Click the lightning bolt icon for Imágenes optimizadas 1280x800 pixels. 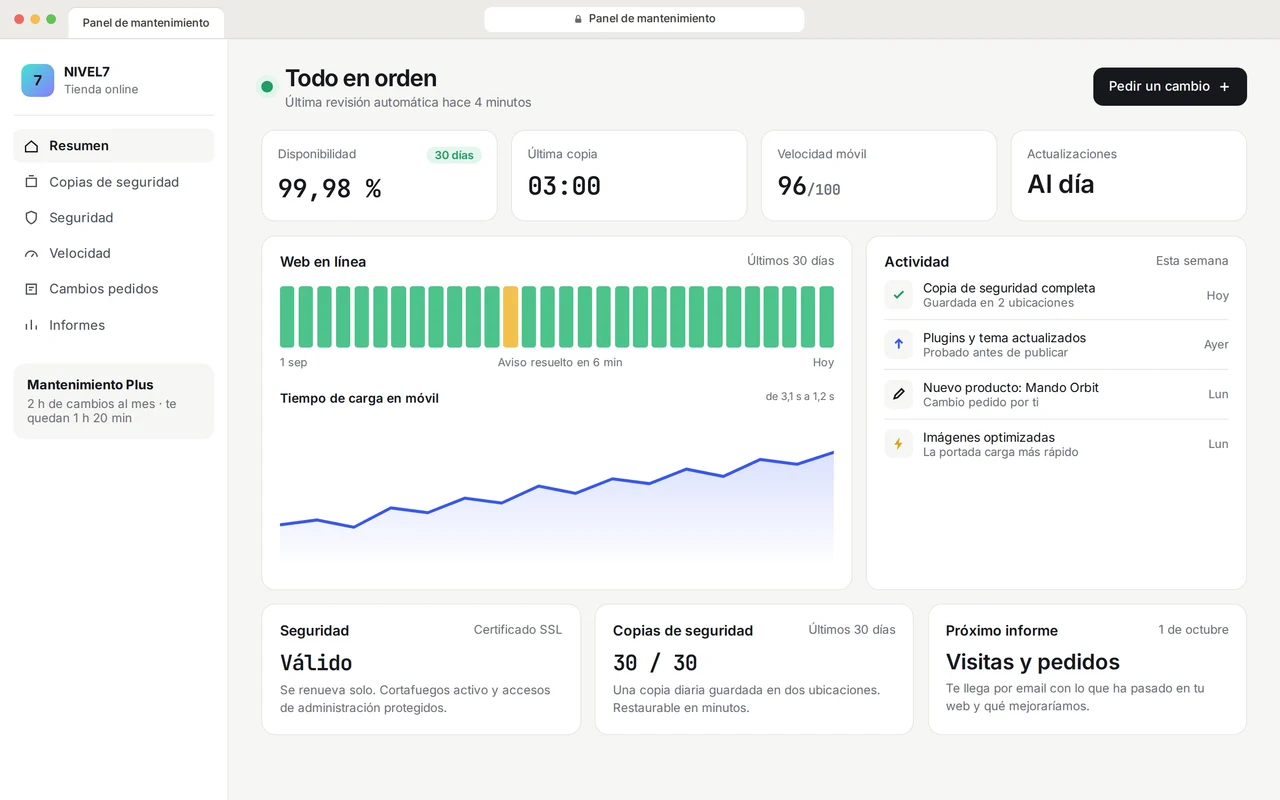point(898,444)
